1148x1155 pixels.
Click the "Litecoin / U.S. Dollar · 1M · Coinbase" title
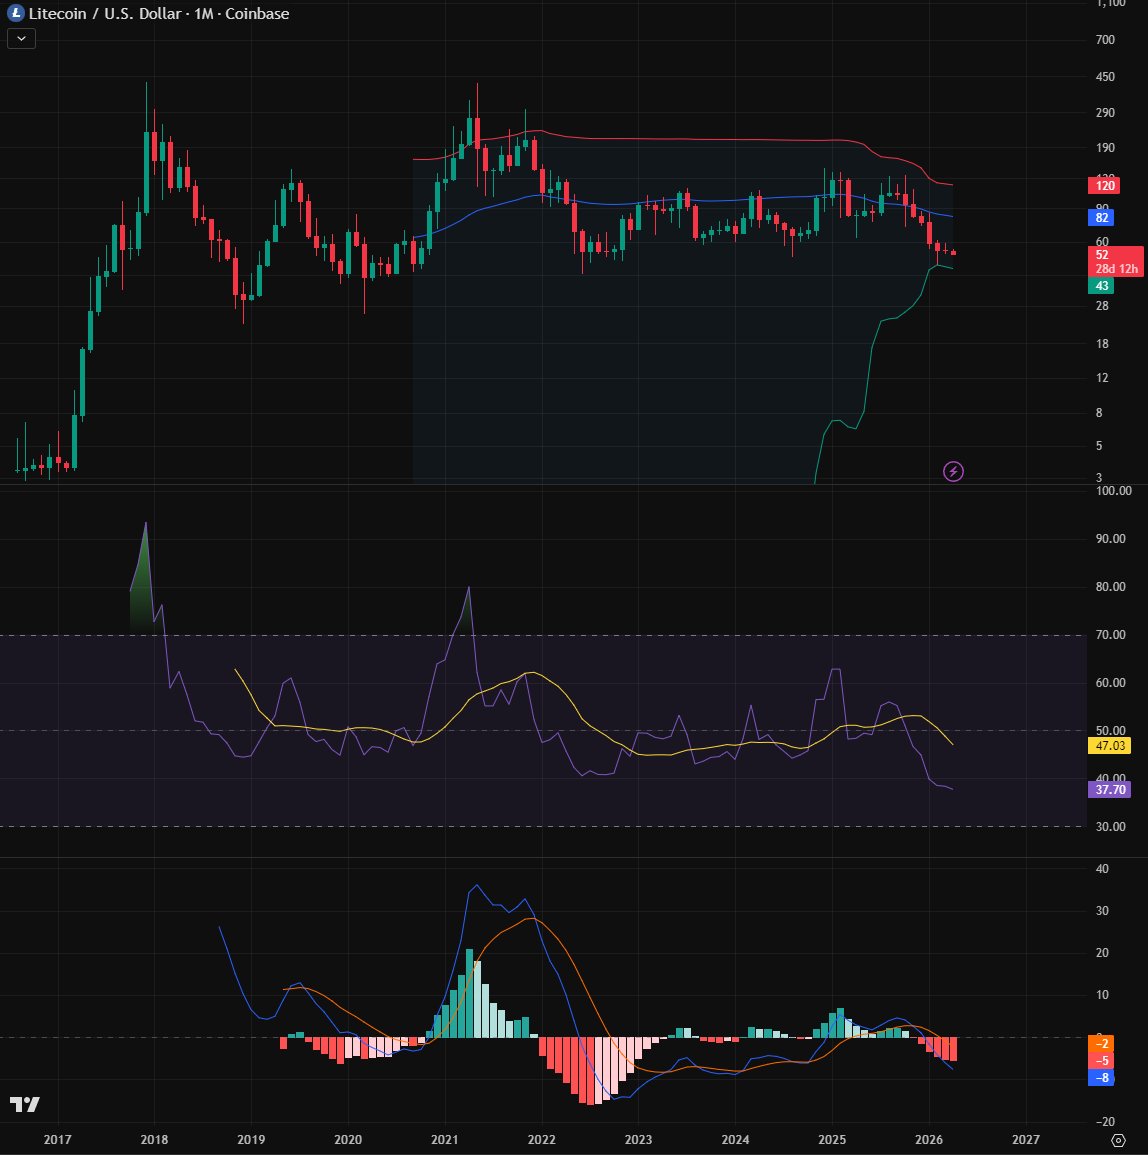[158, 13]
